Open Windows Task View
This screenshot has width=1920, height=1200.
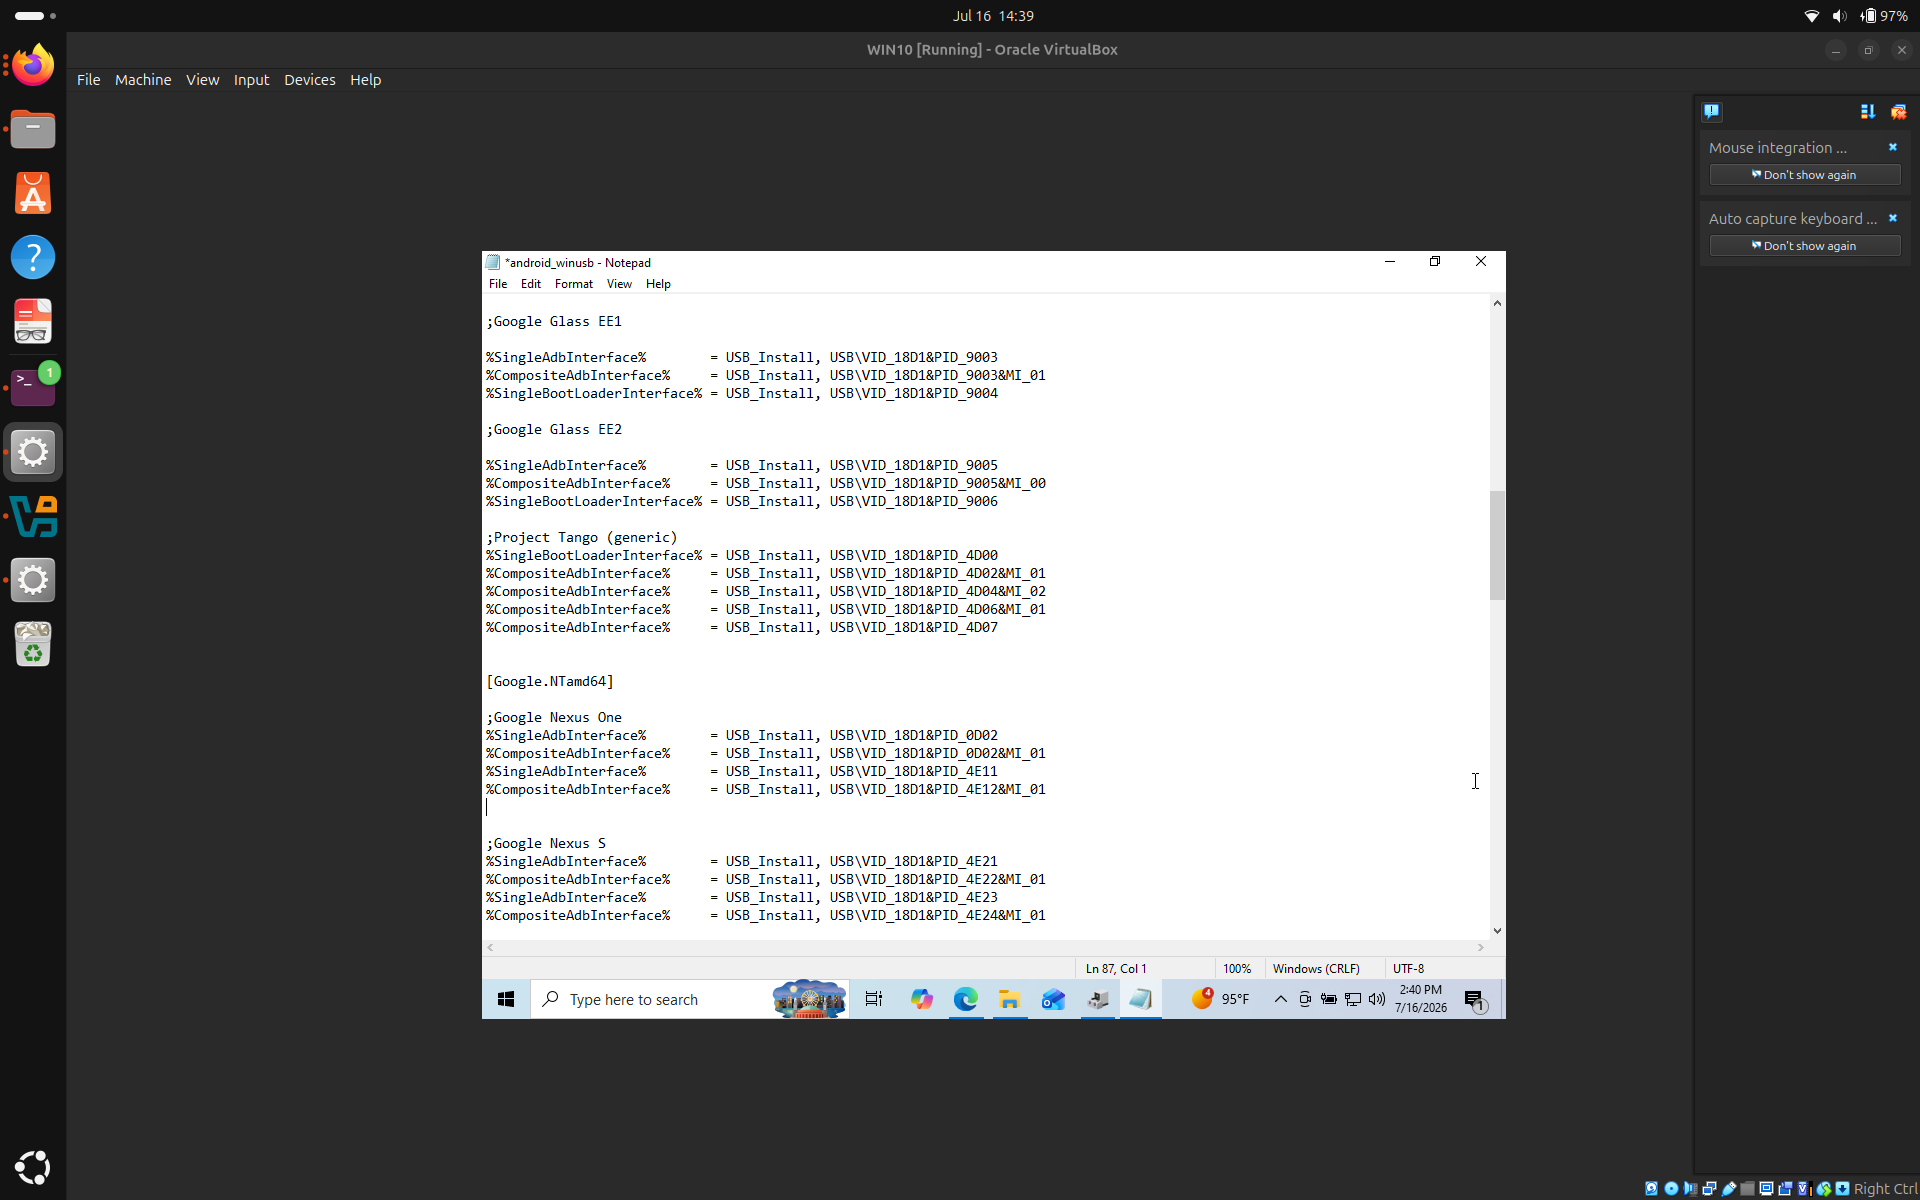[874, 999]
